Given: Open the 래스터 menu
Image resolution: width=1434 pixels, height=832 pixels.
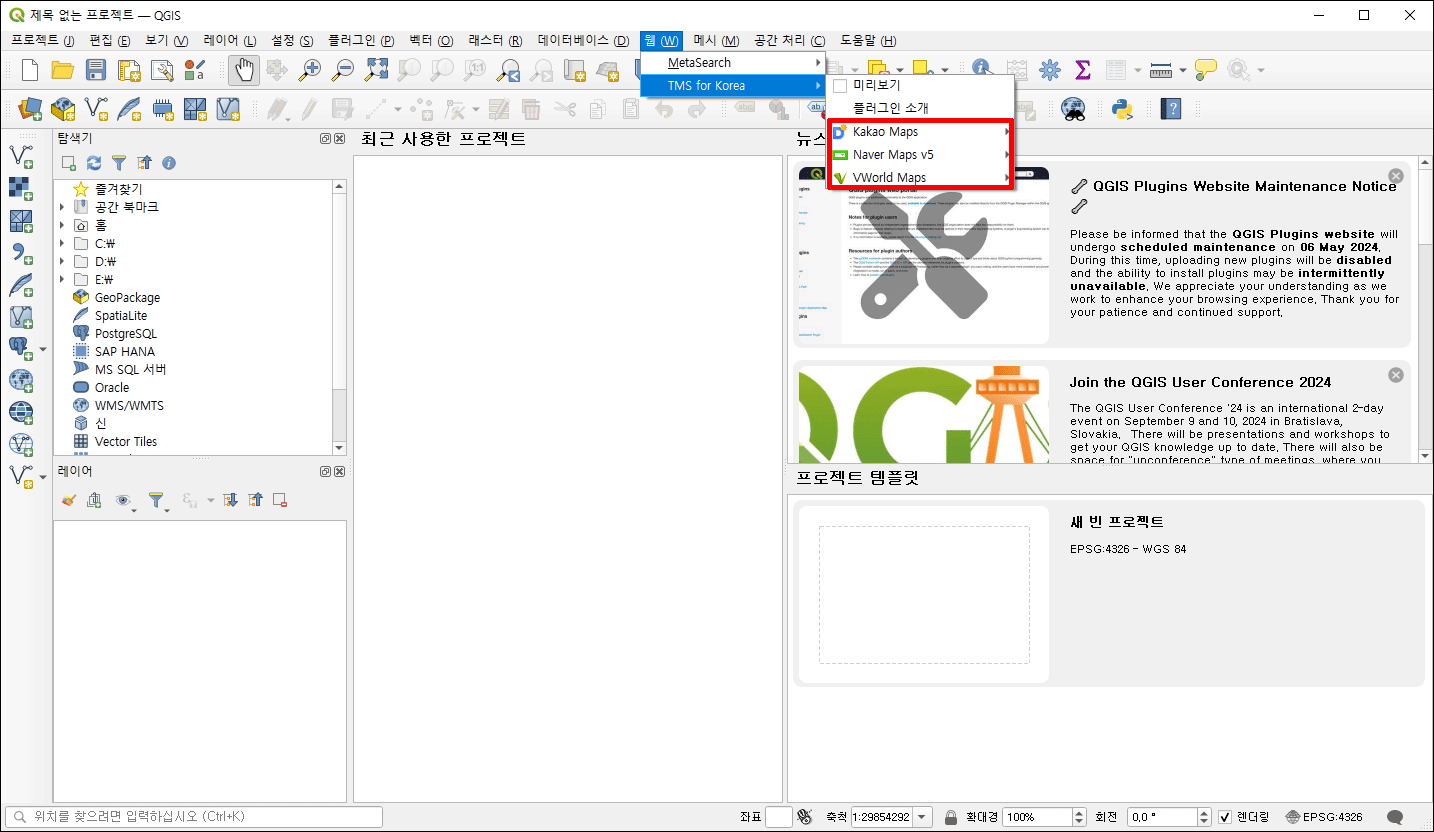Looking at the screenshot, I should (495, 40).
